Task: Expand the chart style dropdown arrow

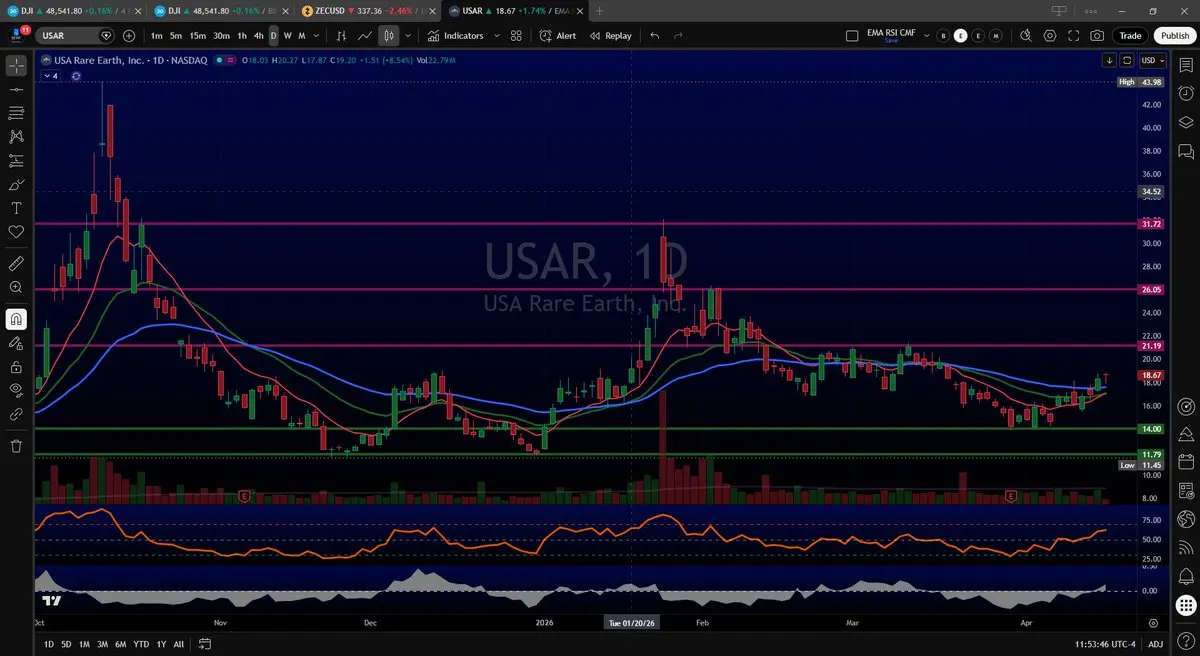Action: [406, 35]
